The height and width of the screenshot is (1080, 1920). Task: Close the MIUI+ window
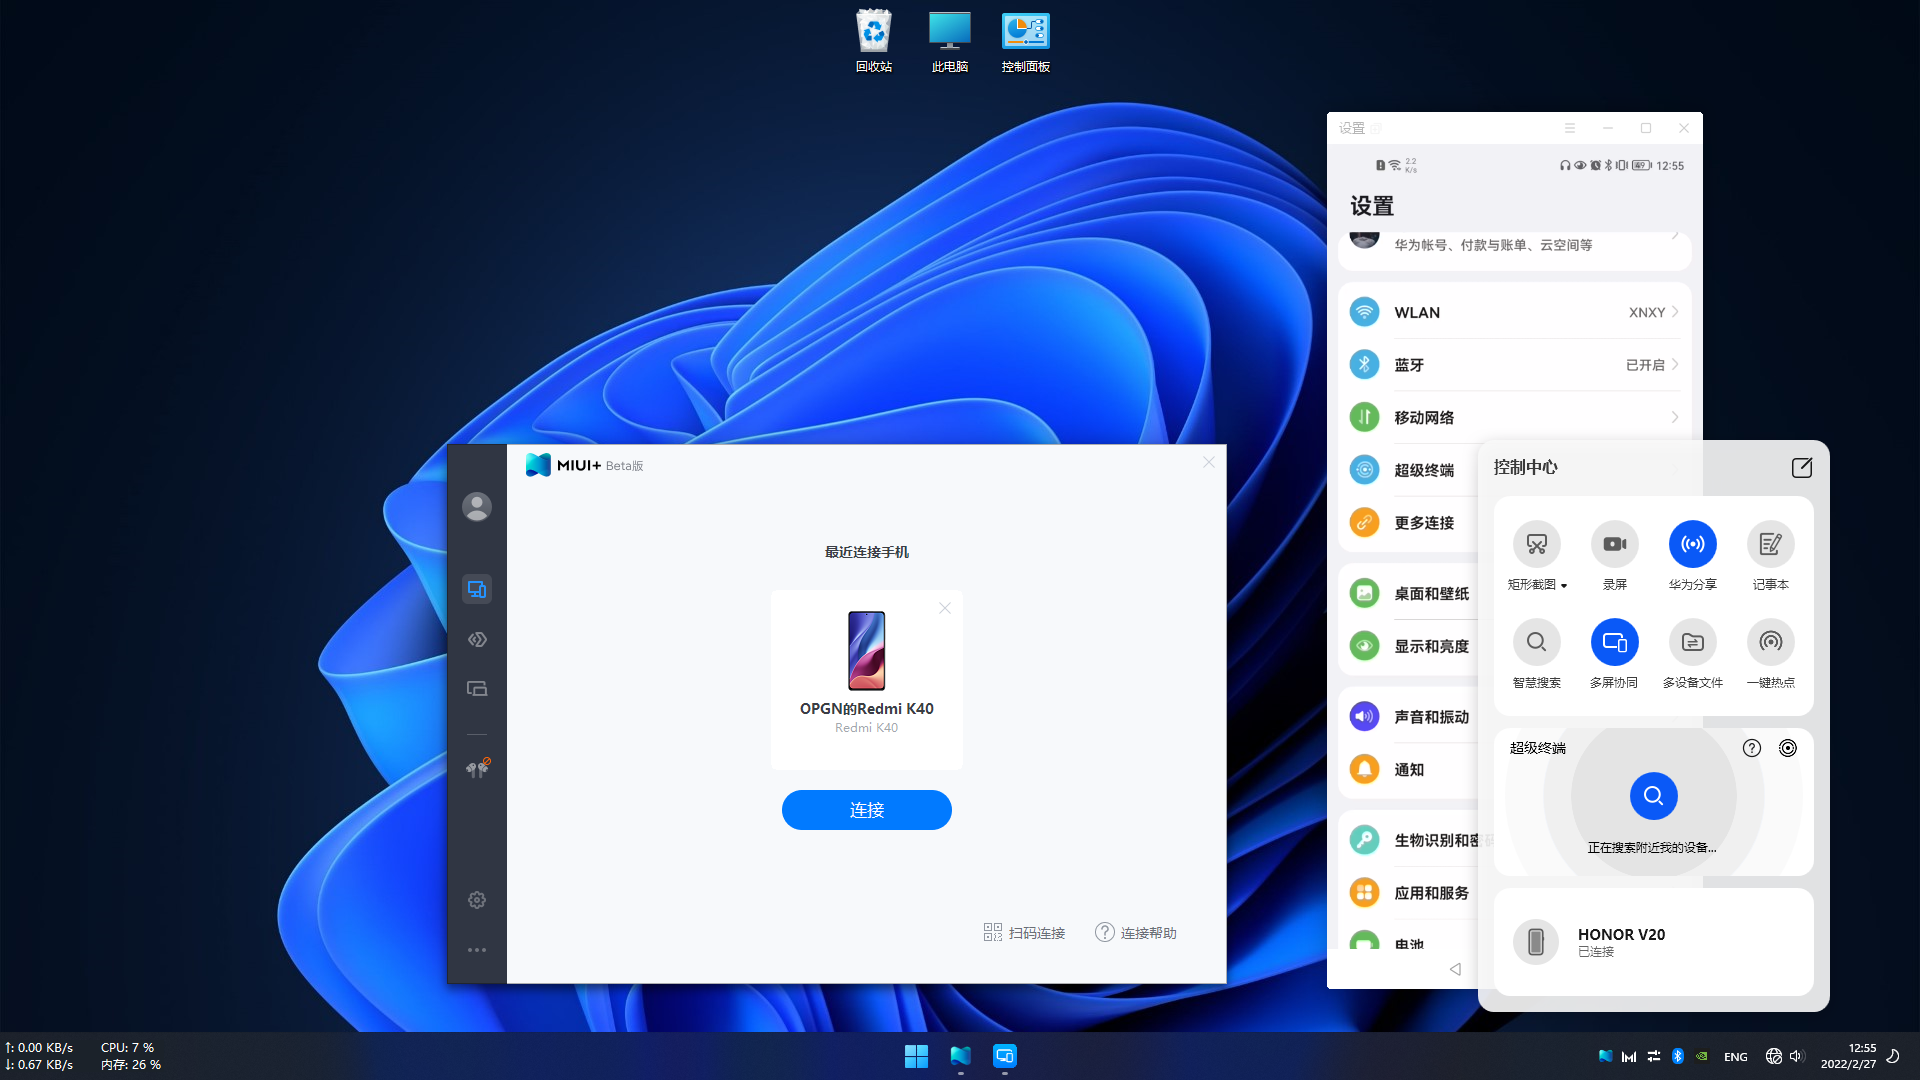click(x=1209, y=462)
